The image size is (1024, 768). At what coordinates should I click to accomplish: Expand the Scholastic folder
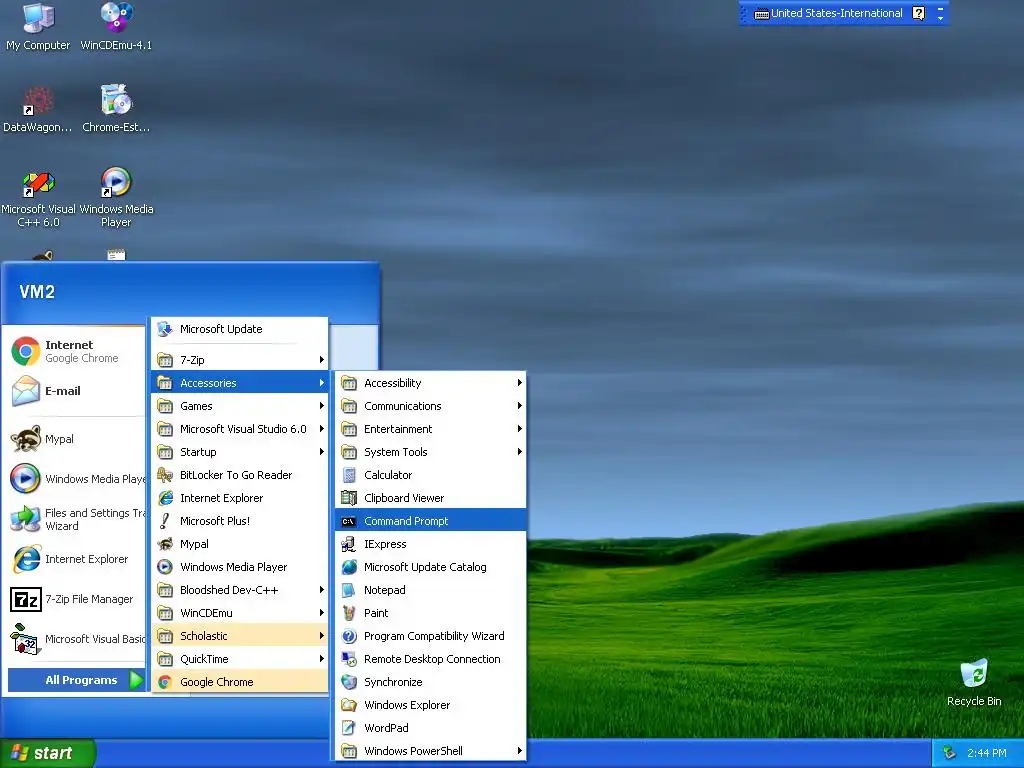point(240,635)
